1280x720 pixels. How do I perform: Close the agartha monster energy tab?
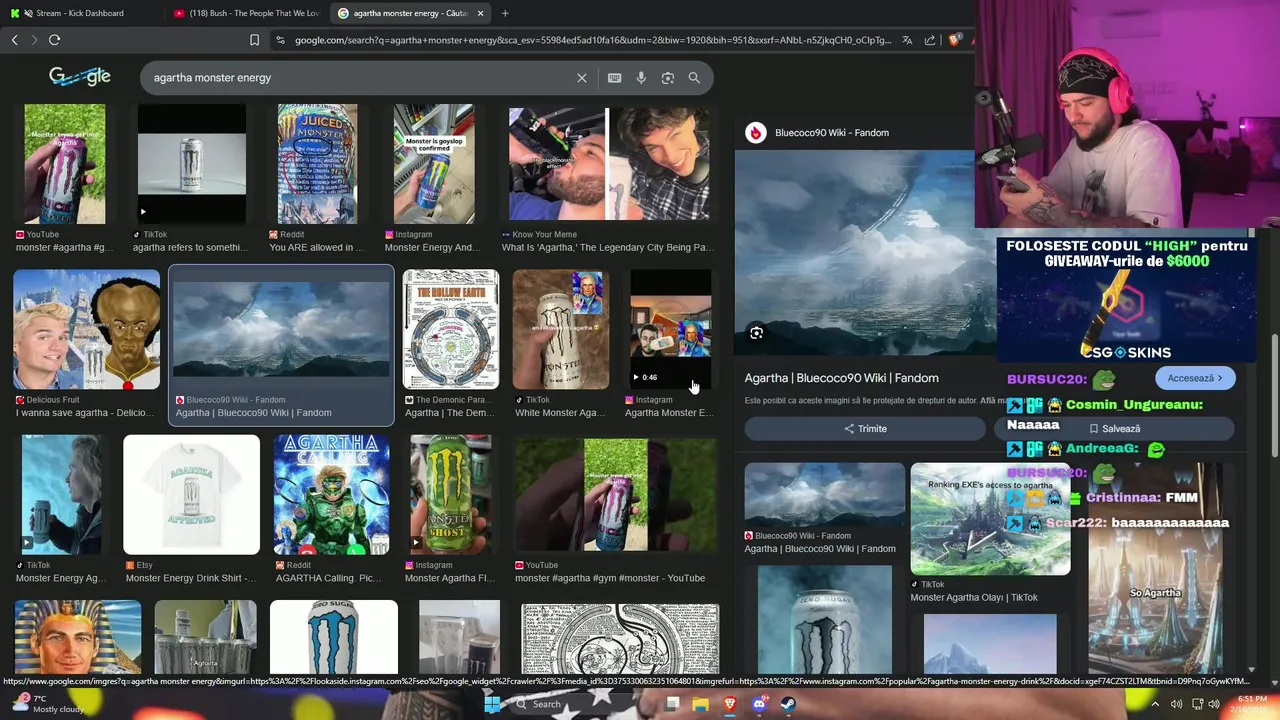[480, 13]
